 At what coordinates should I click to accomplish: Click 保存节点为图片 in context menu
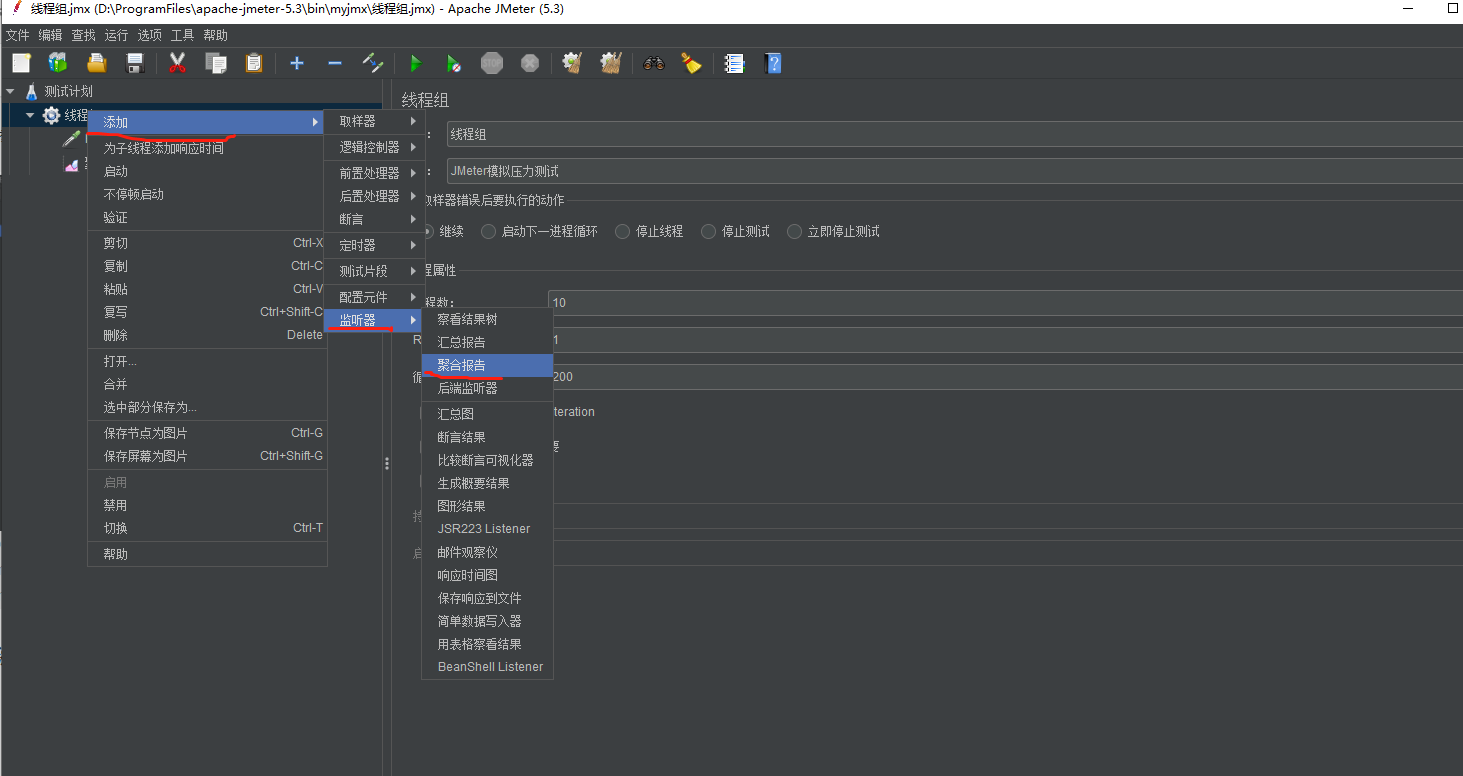[207, 433]
